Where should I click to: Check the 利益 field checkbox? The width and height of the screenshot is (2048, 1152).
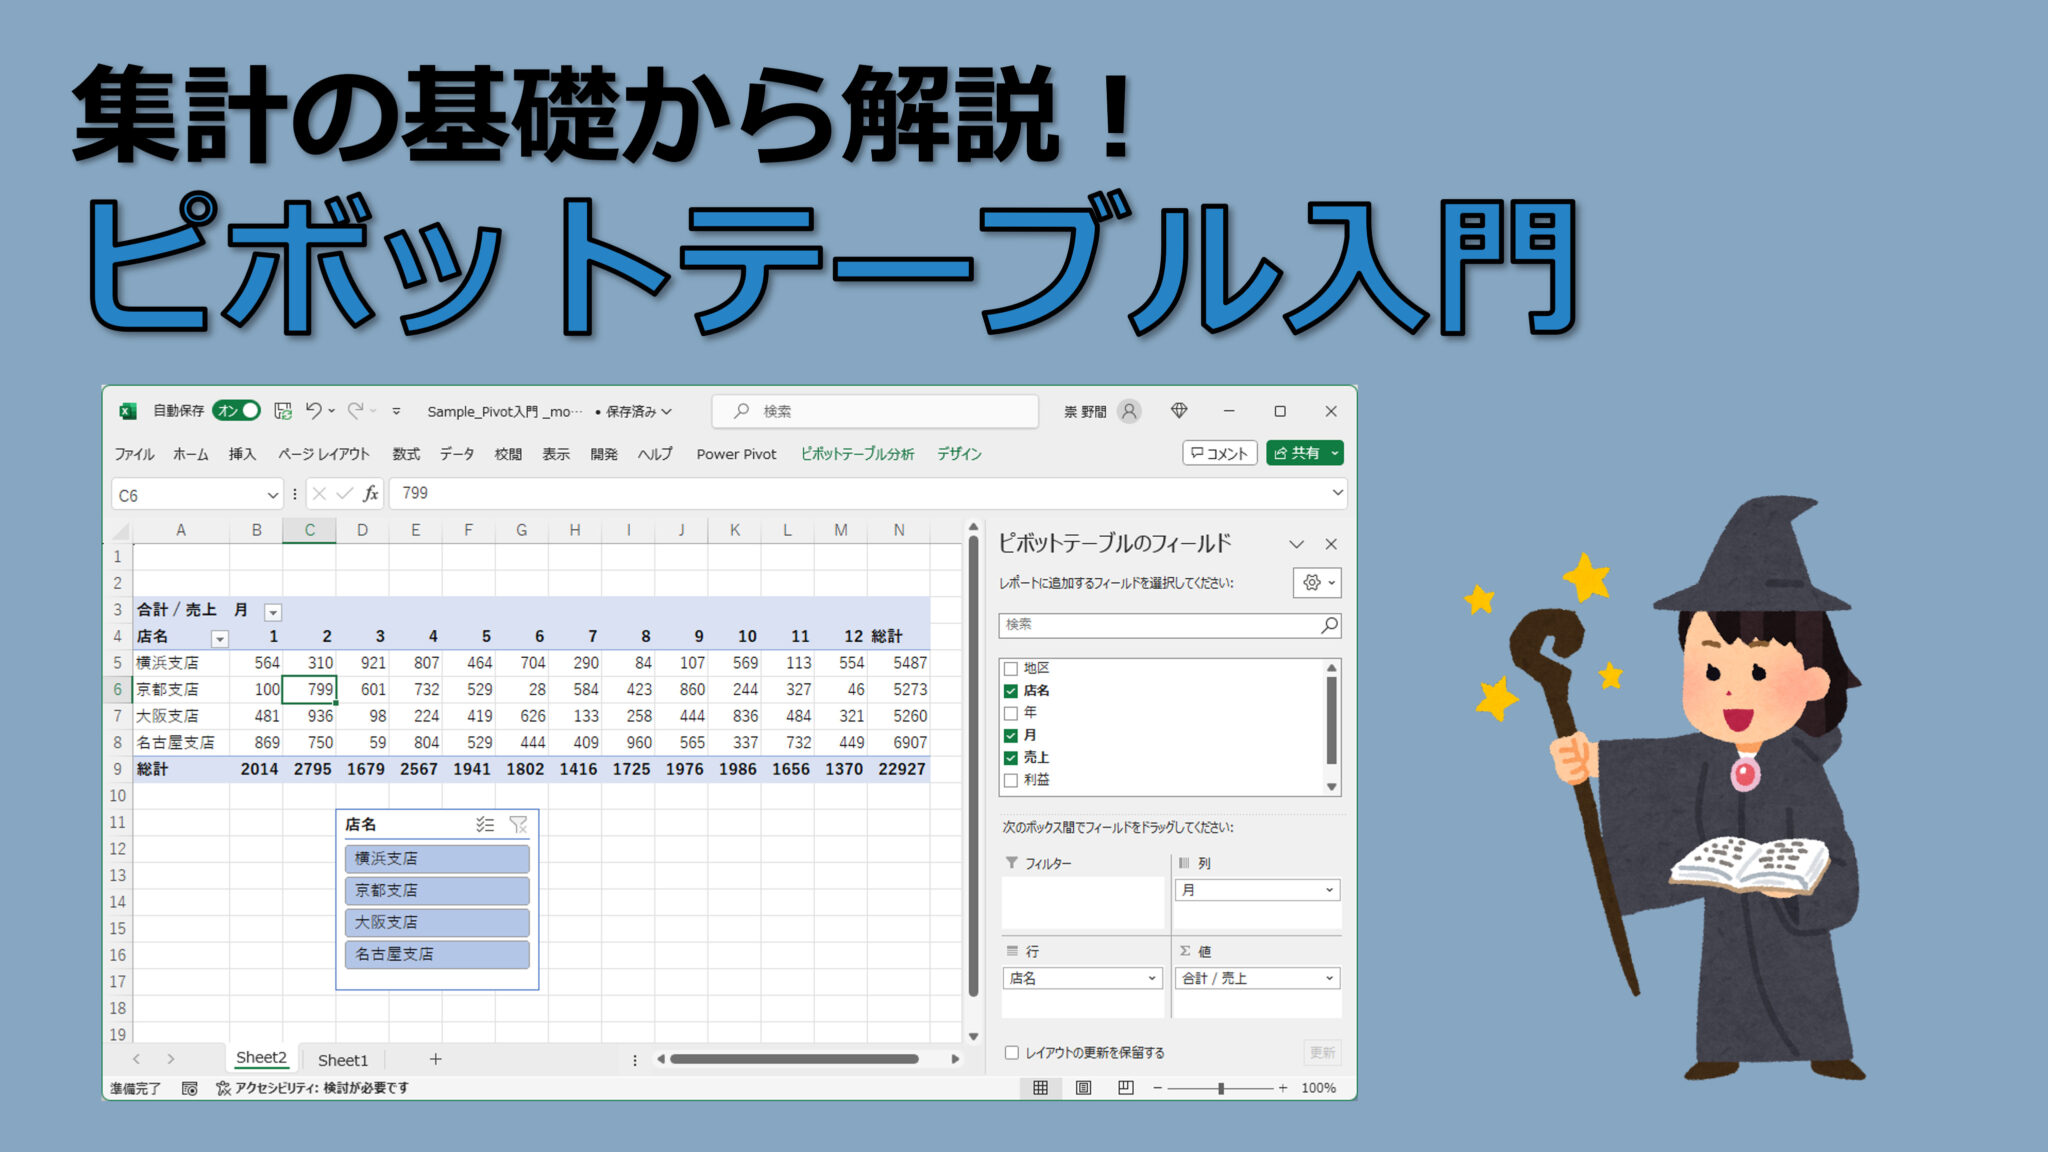point(1010,780)
